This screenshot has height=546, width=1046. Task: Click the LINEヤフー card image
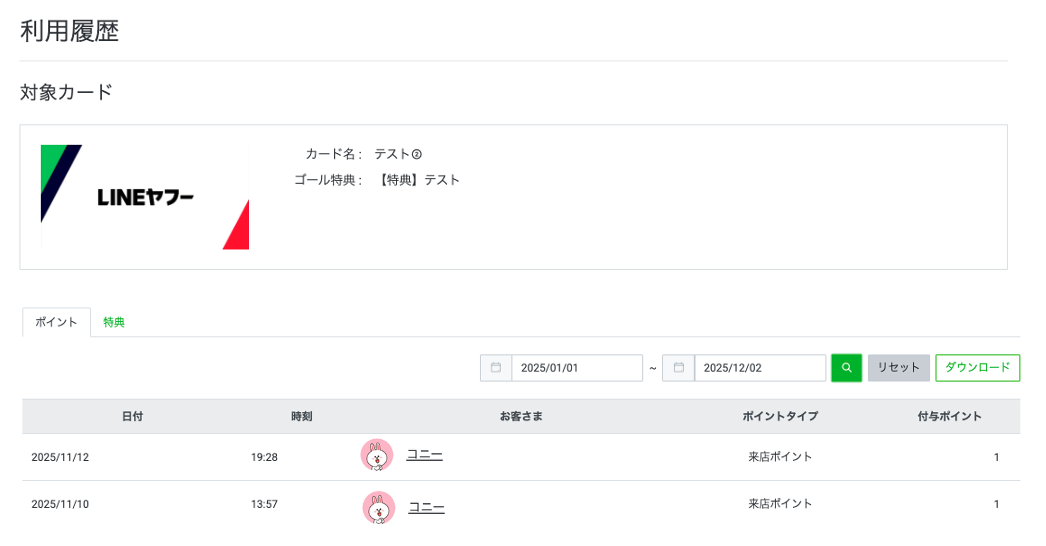[145, 197]
